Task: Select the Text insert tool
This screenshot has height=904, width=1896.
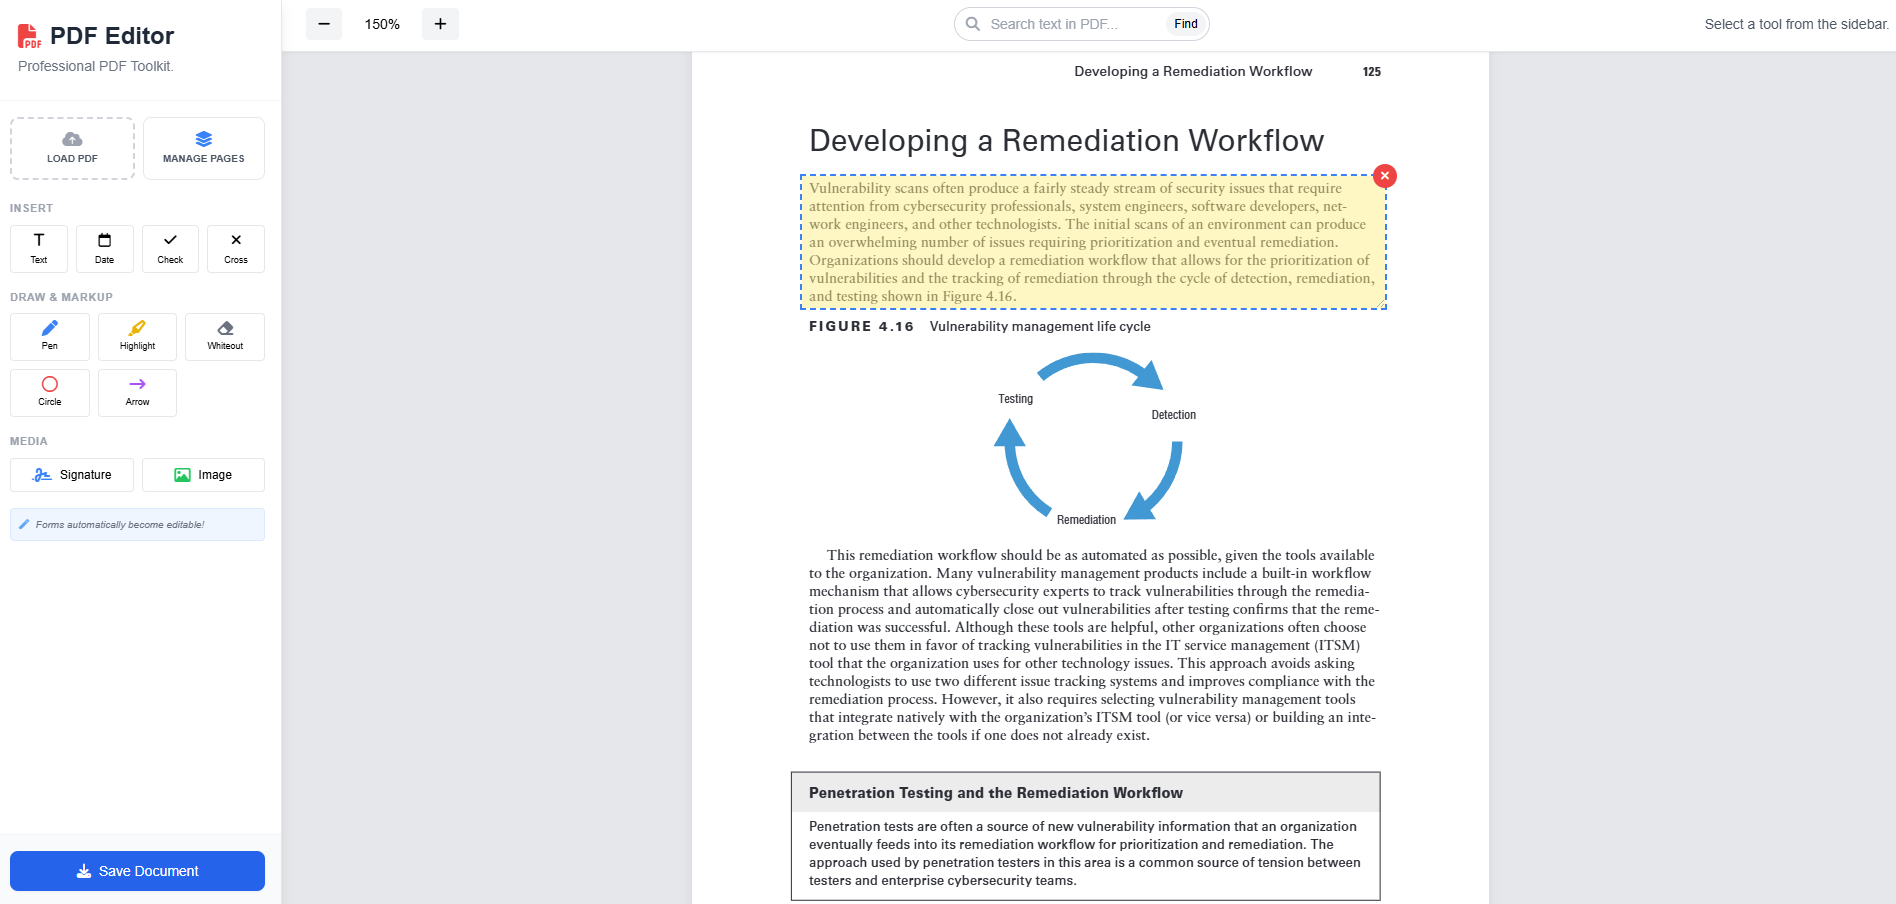Action: (x=39, y=248)
